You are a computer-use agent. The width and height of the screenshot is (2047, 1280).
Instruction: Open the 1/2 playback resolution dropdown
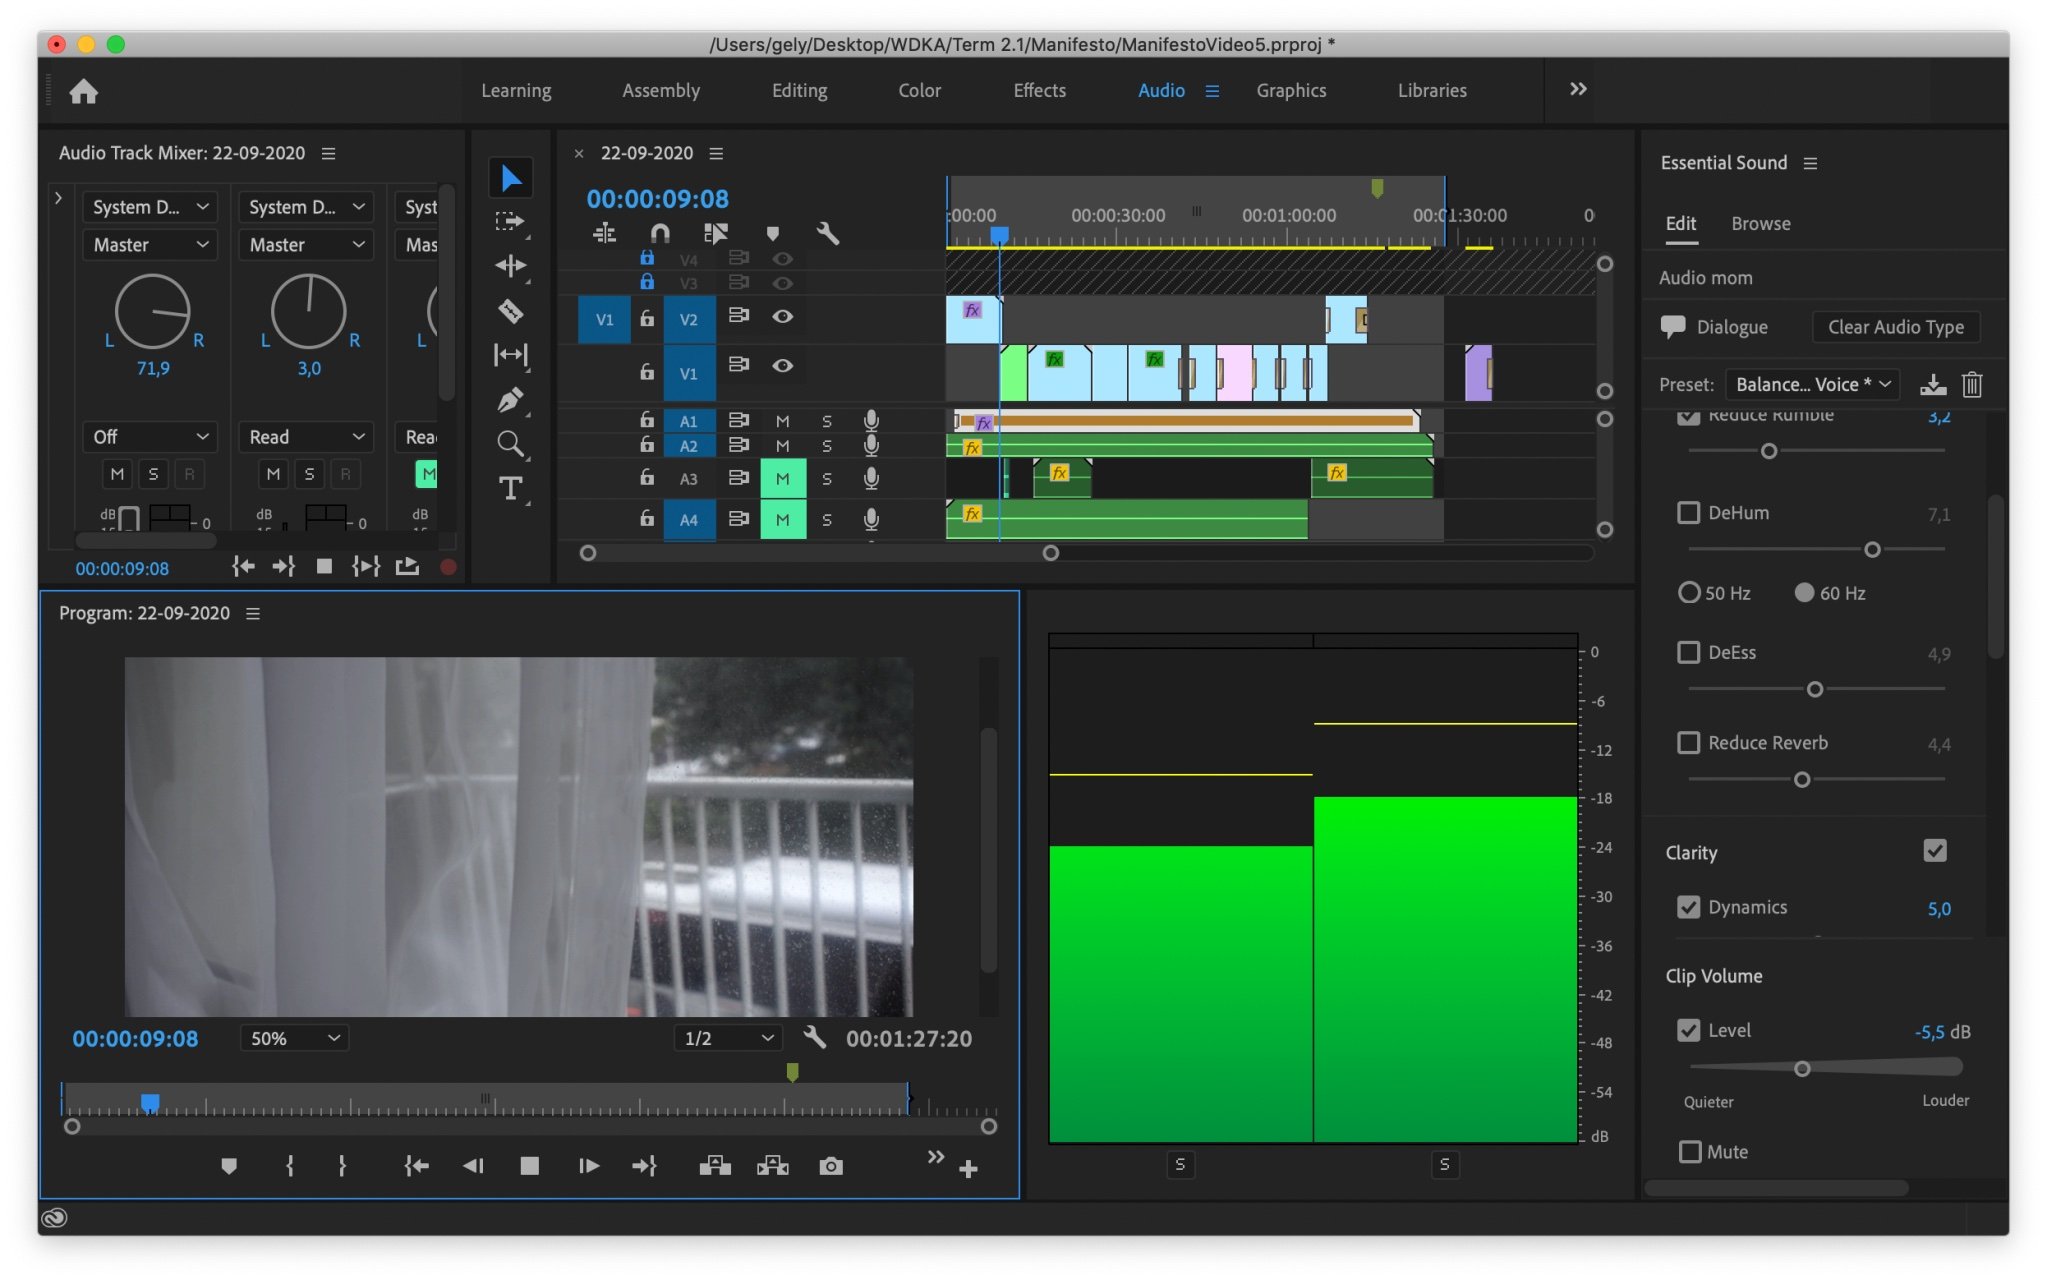pos(727,1038)
